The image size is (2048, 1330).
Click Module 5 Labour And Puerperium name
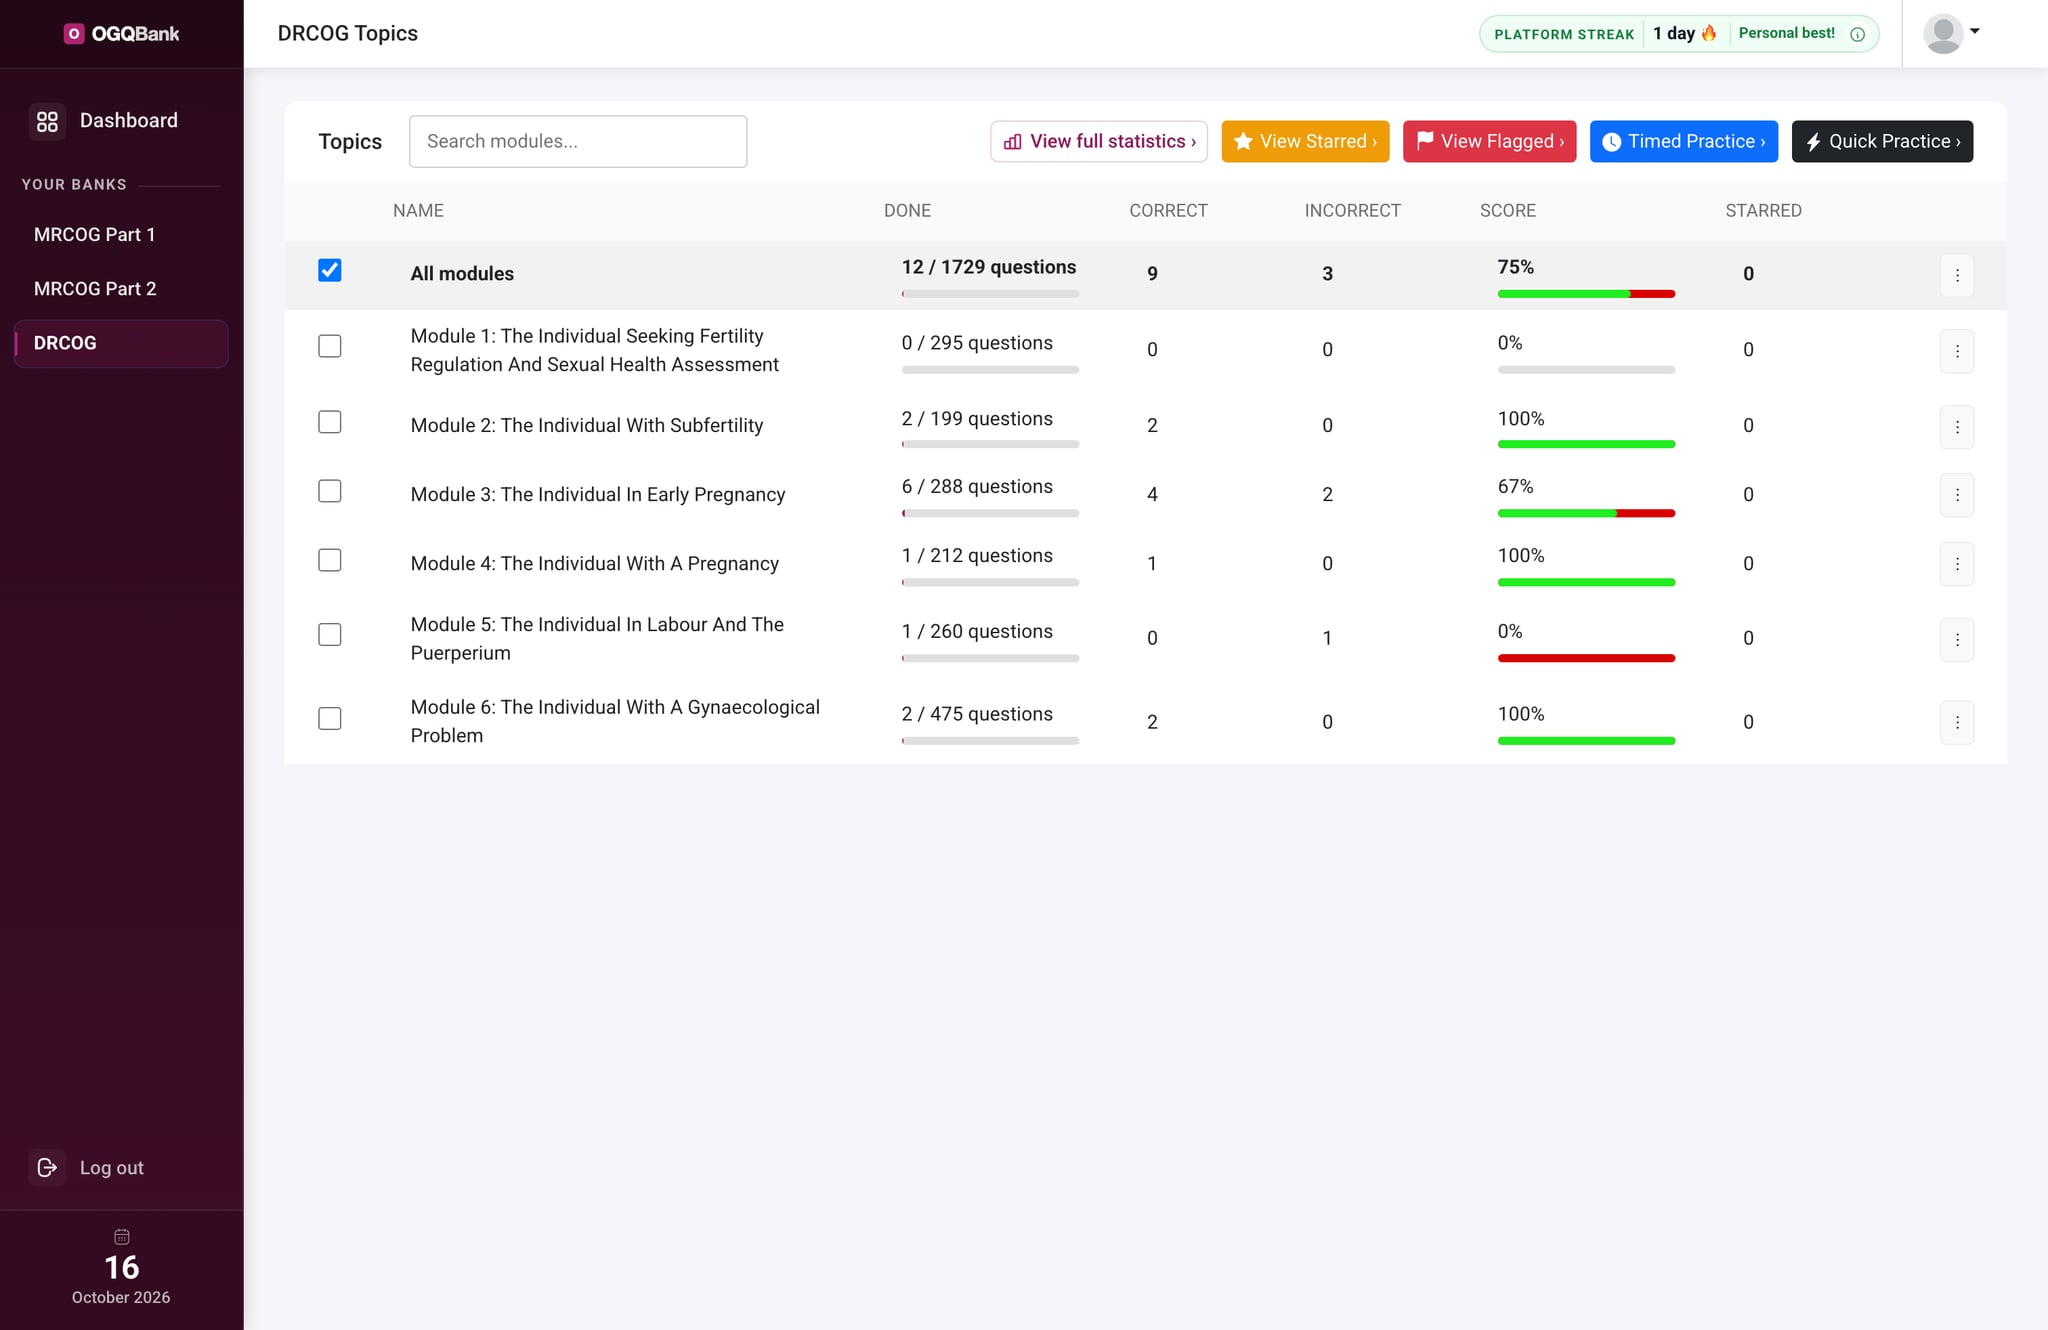pyautogui.click(x=597, y=638)
